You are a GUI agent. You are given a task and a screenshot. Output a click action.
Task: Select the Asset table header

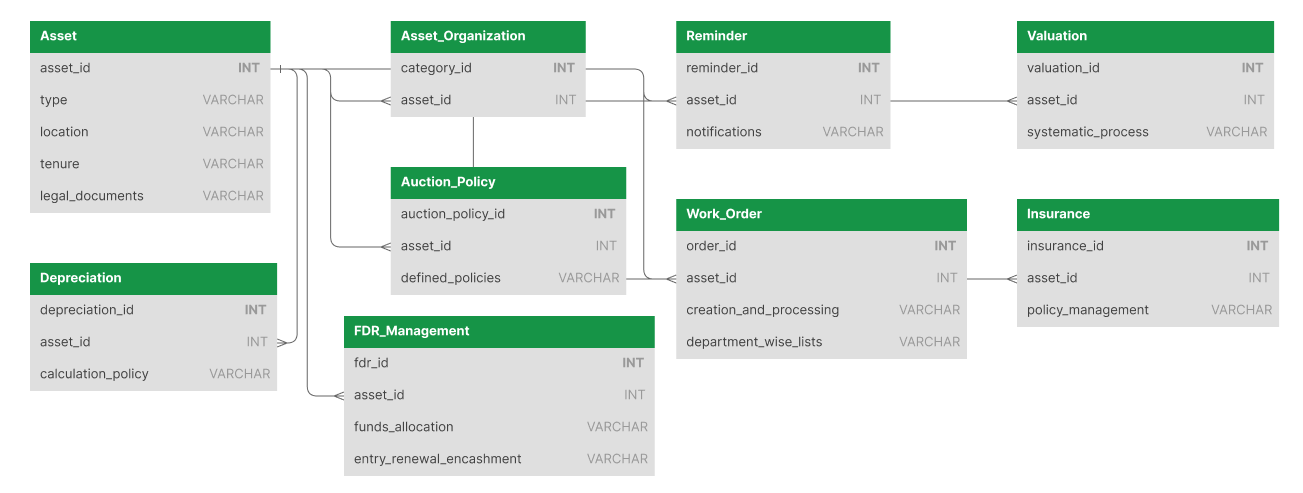tap(150, 36)
